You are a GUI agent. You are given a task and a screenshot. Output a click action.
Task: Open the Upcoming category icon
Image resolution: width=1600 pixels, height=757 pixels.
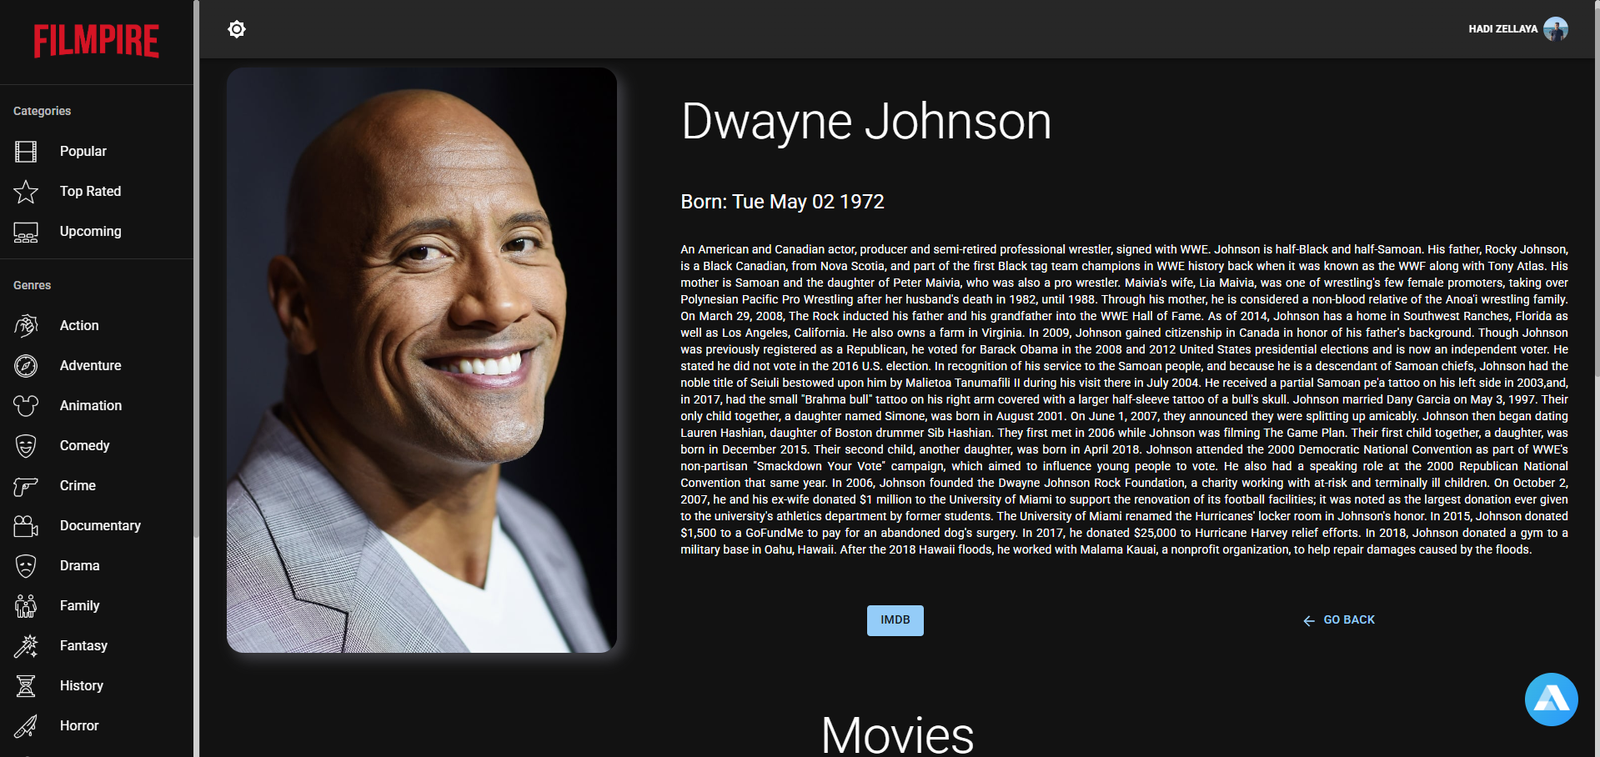[x=26, y=232]
